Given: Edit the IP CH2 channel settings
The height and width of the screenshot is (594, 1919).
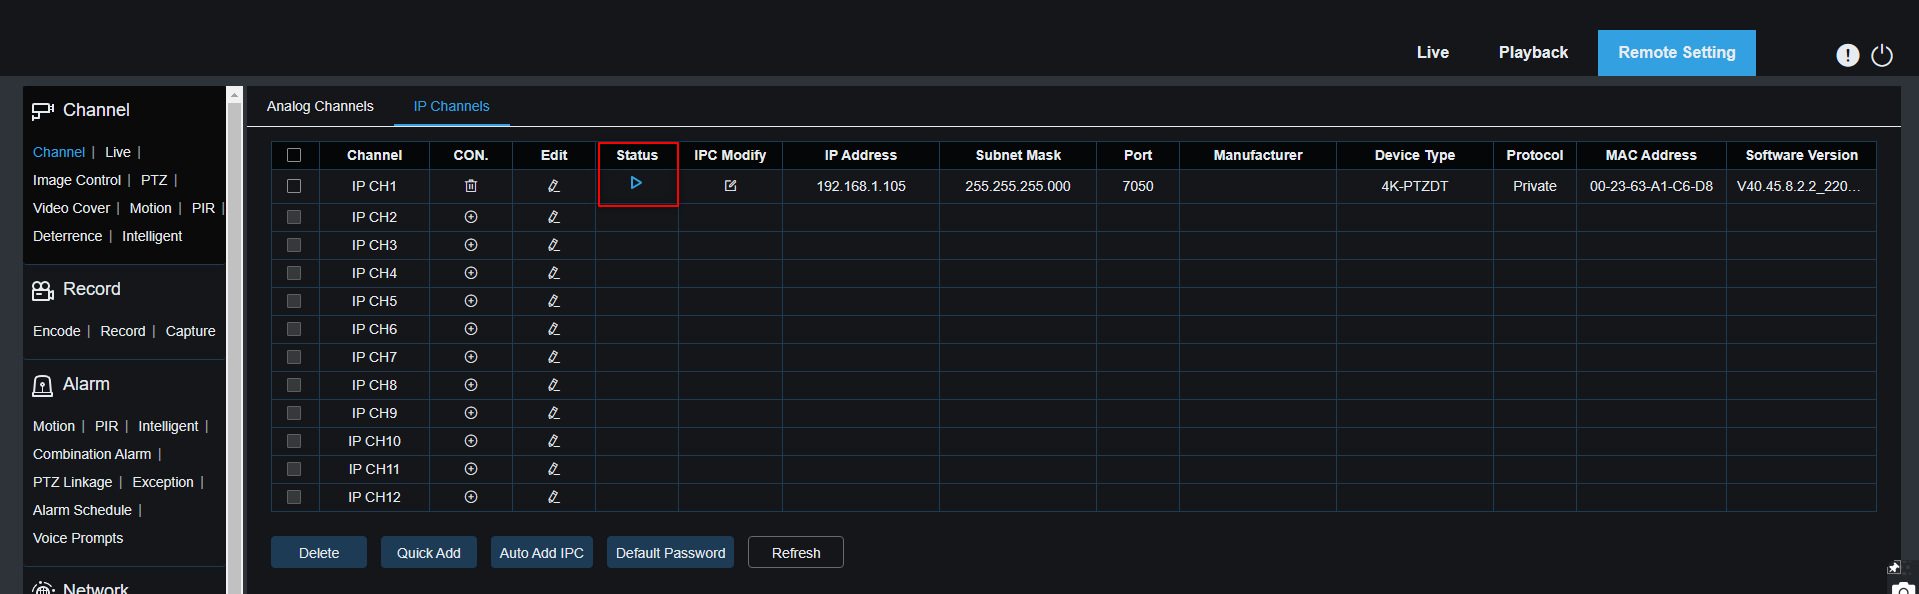Looking at the screenshot, I should click(554, 217).
